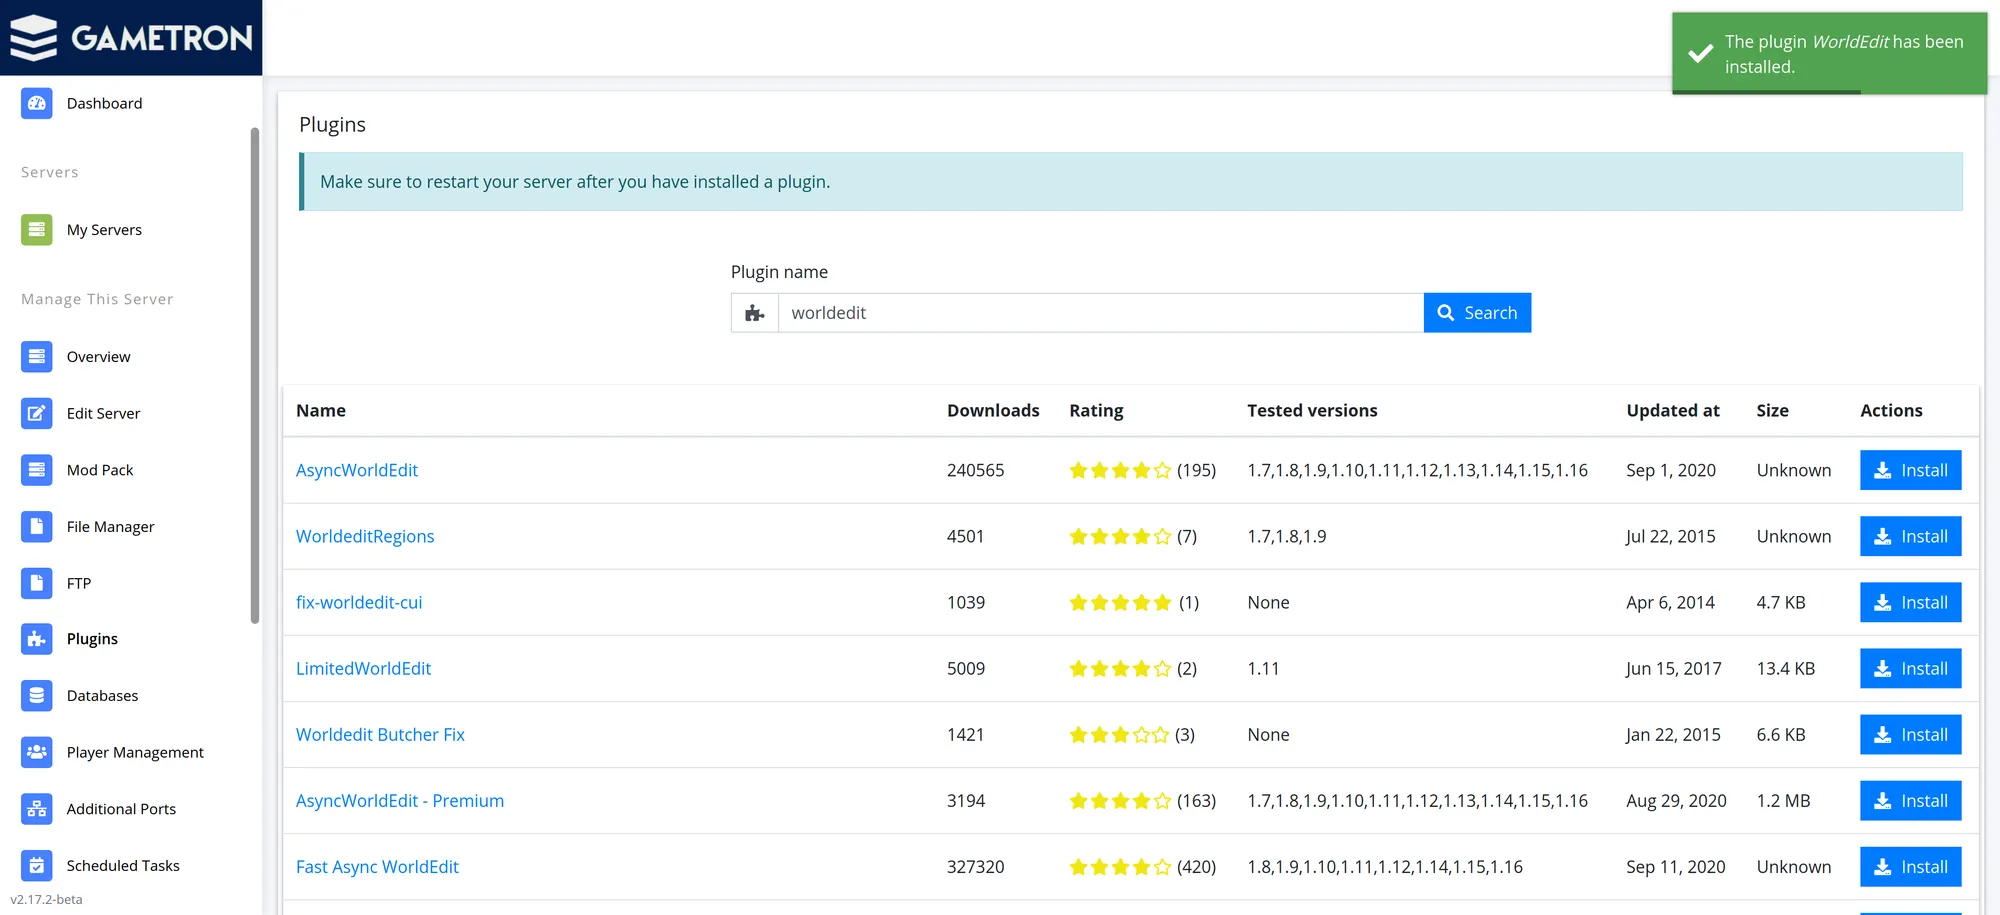Open the FTP menu item
This screenshot has width=2000, height=915.
click(79, 583)
